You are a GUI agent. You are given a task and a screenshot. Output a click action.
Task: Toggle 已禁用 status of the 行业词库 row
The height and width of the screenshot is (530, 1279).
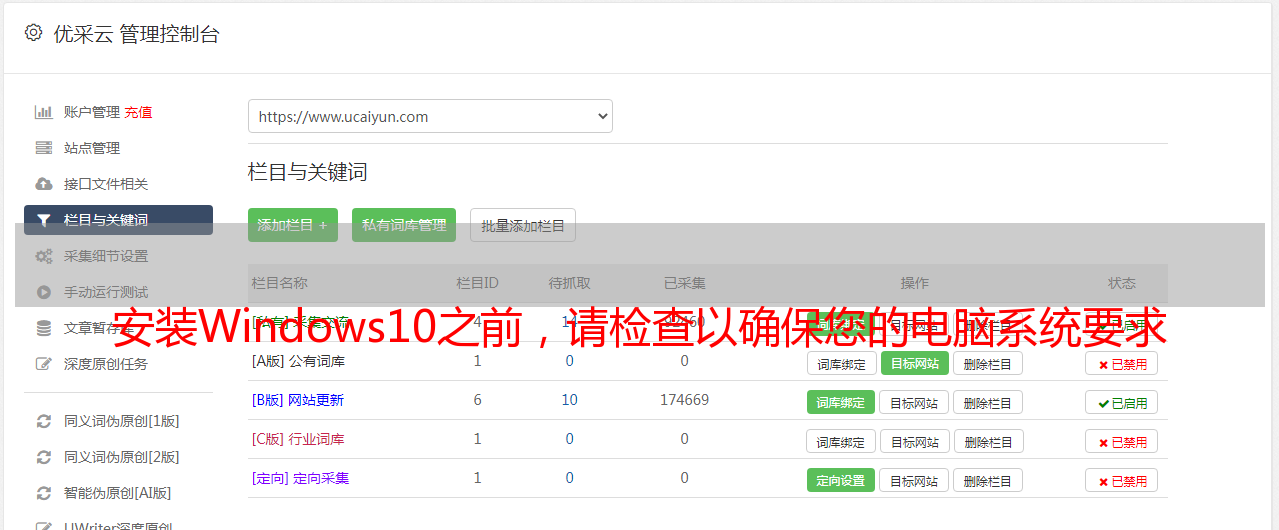click(1122, 441)
